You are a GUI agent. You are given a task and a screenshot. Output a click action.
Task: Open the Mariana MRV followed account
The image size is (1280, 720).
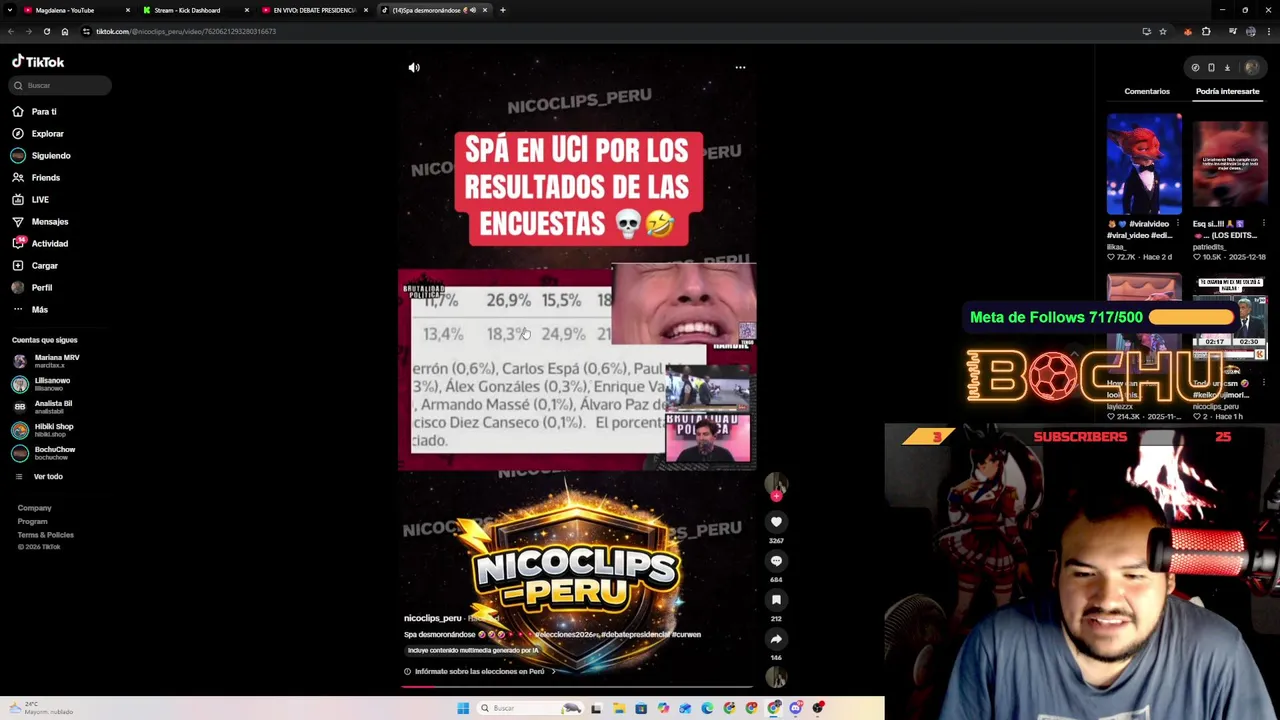46,361
